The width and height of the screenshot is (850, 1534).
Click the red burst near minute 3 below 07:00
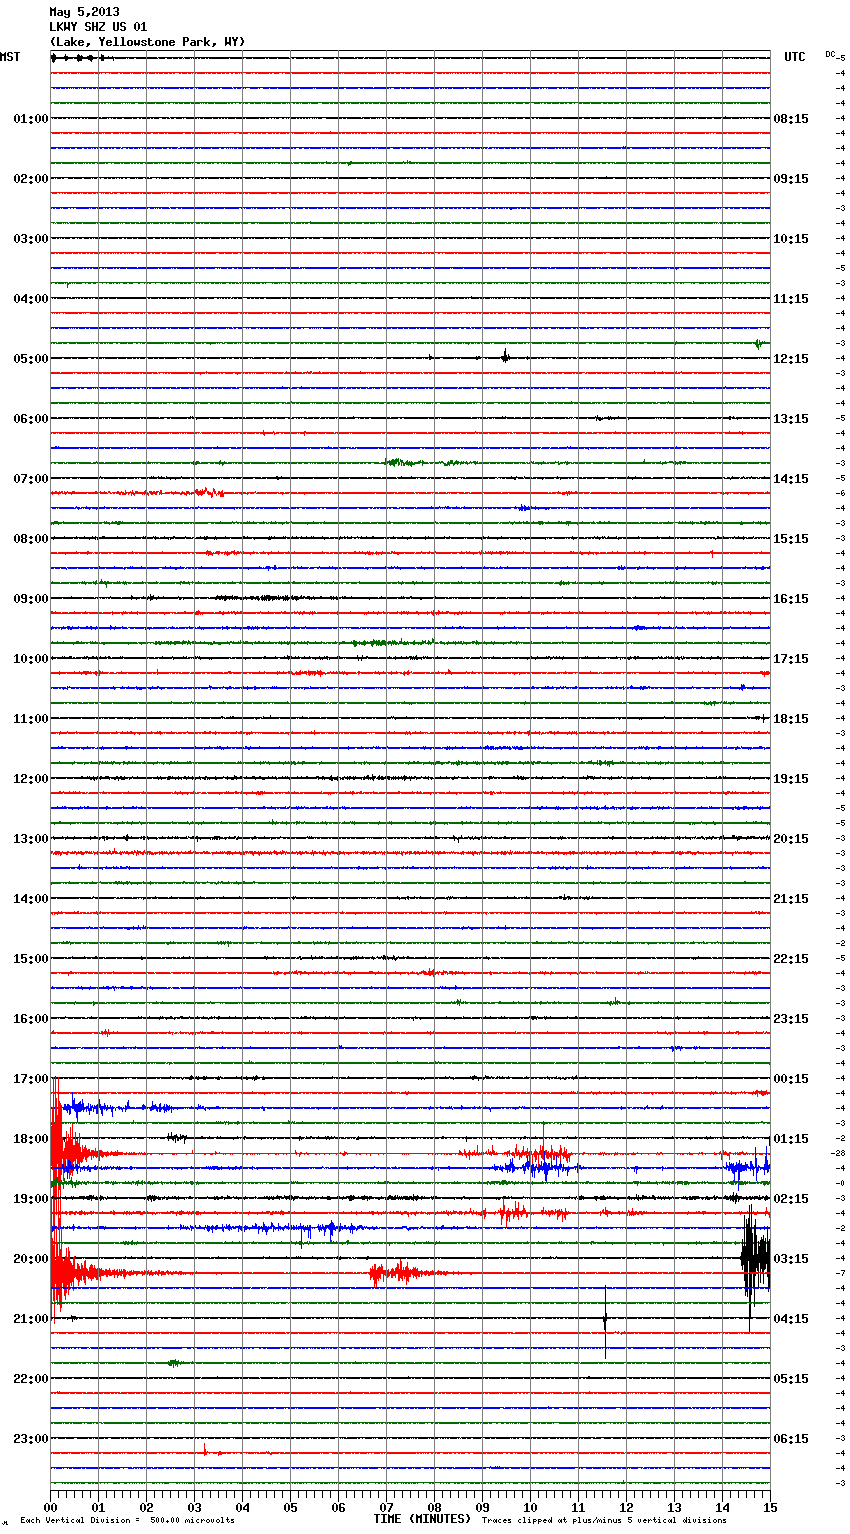coord(209,492)
